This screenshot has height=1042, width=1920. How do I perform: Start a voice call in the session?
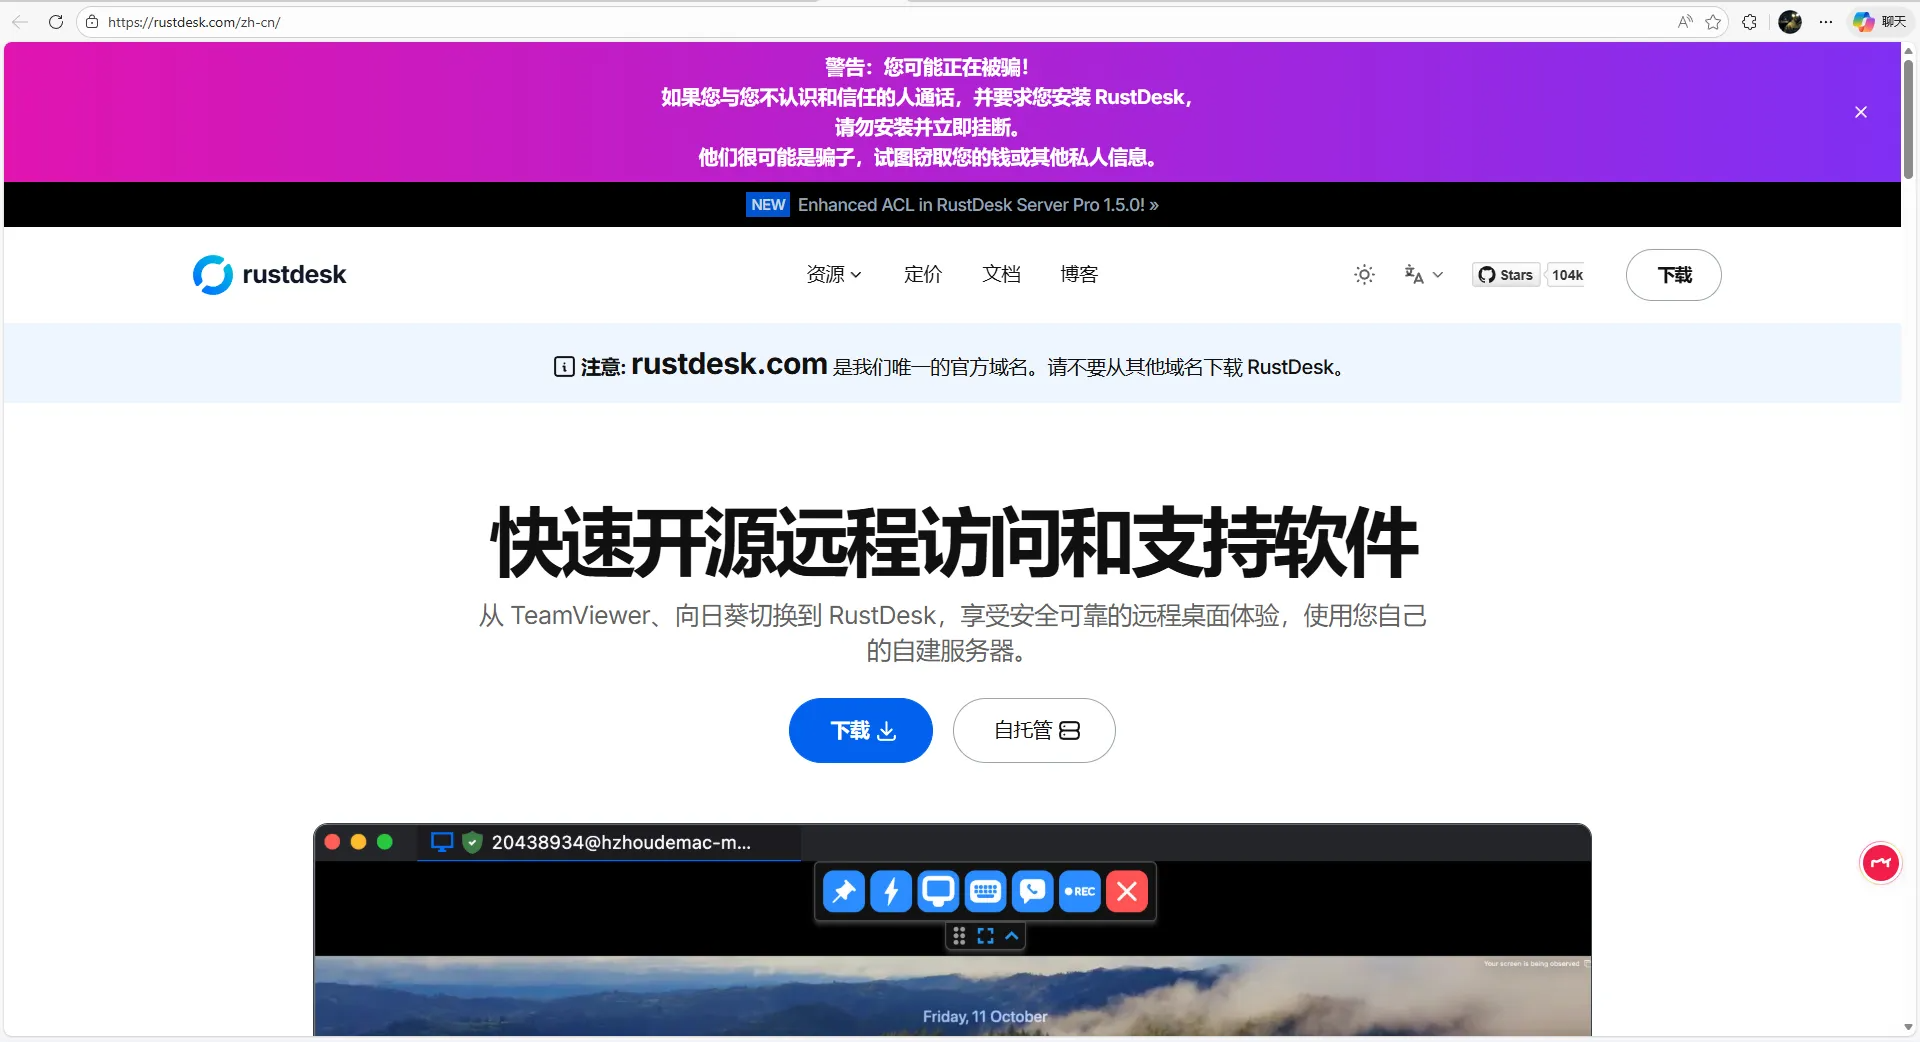tap(1032, 891)
